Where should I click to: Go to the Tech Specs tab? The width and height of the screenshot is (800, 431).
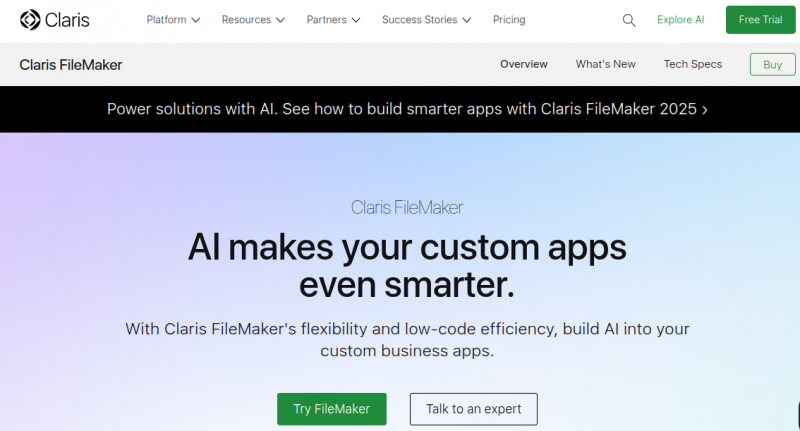click(x=692, y=64)
